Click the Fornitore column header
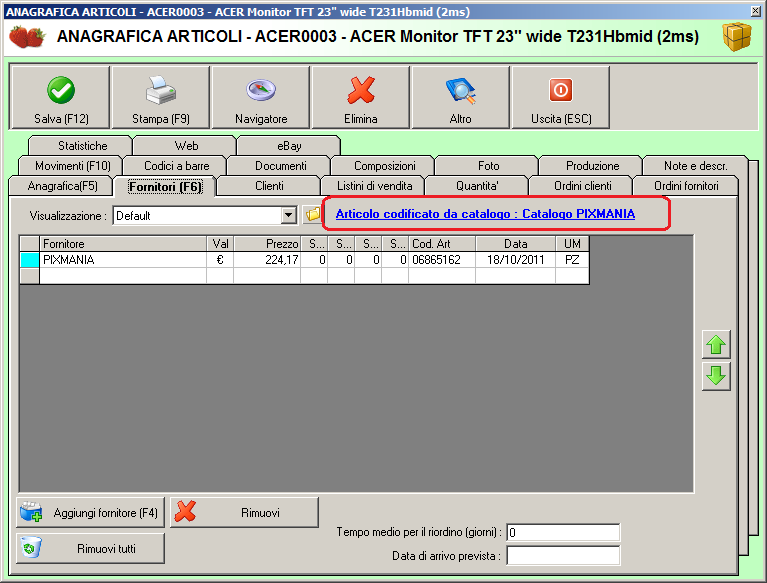 123,244
